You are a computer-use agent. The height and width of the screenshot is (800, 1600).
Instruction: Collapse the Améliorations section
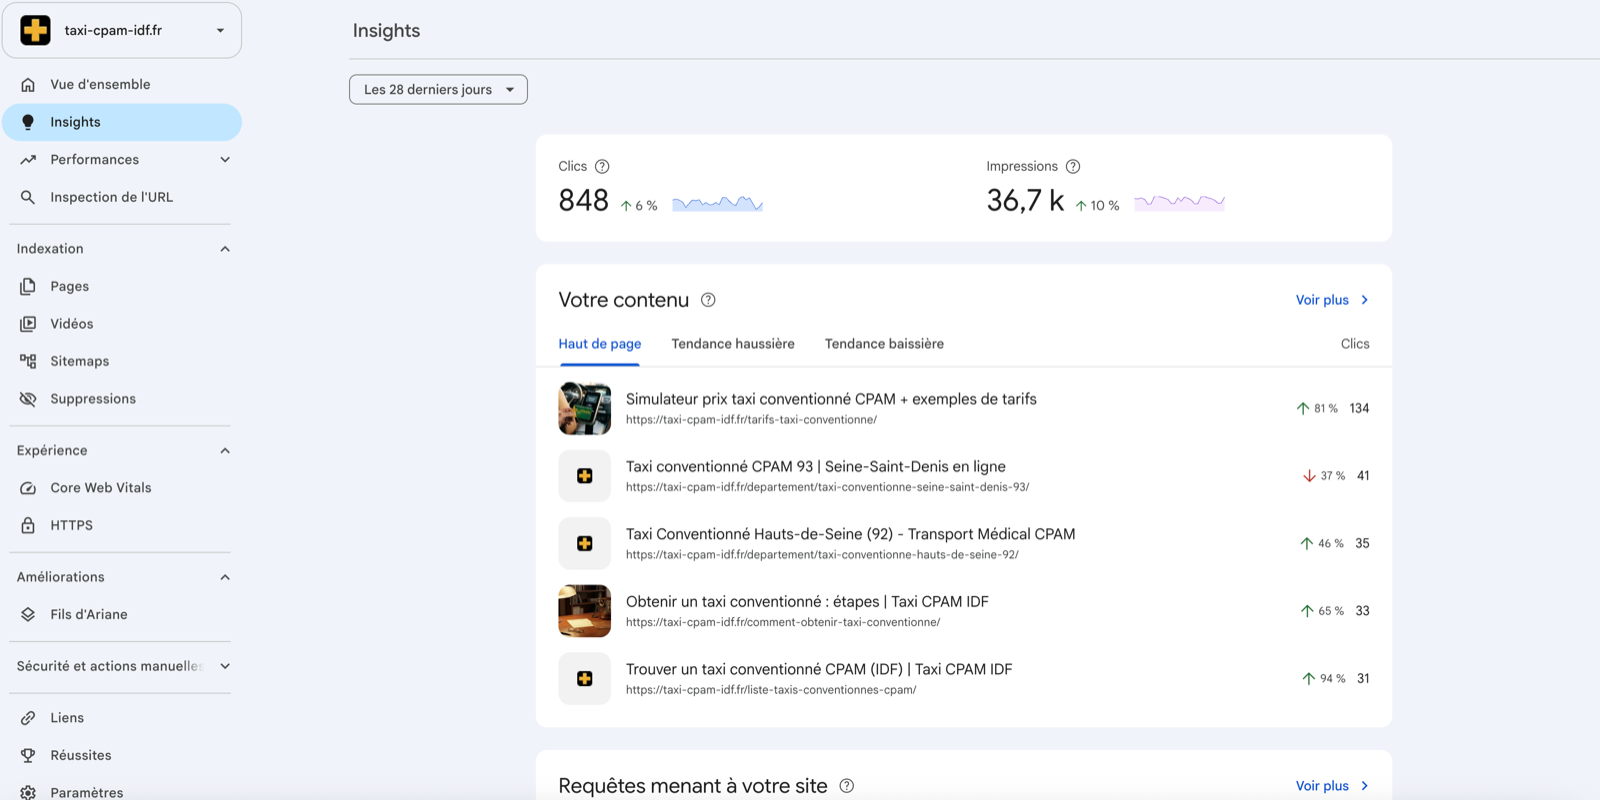225,577
